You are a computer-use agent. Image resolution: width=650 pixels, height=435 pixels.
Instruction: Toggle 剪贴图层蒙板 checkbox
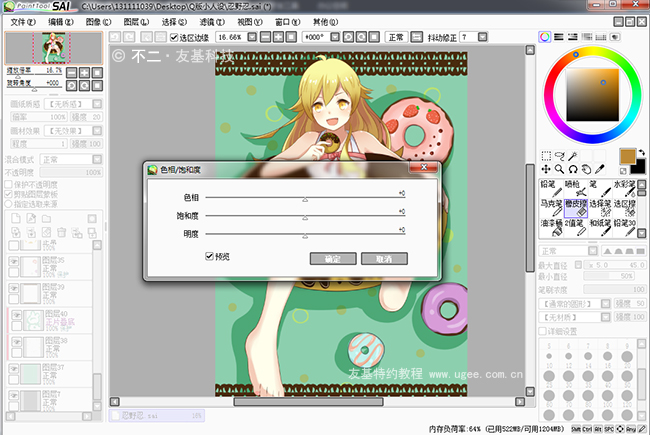click(x=8, y=194)
